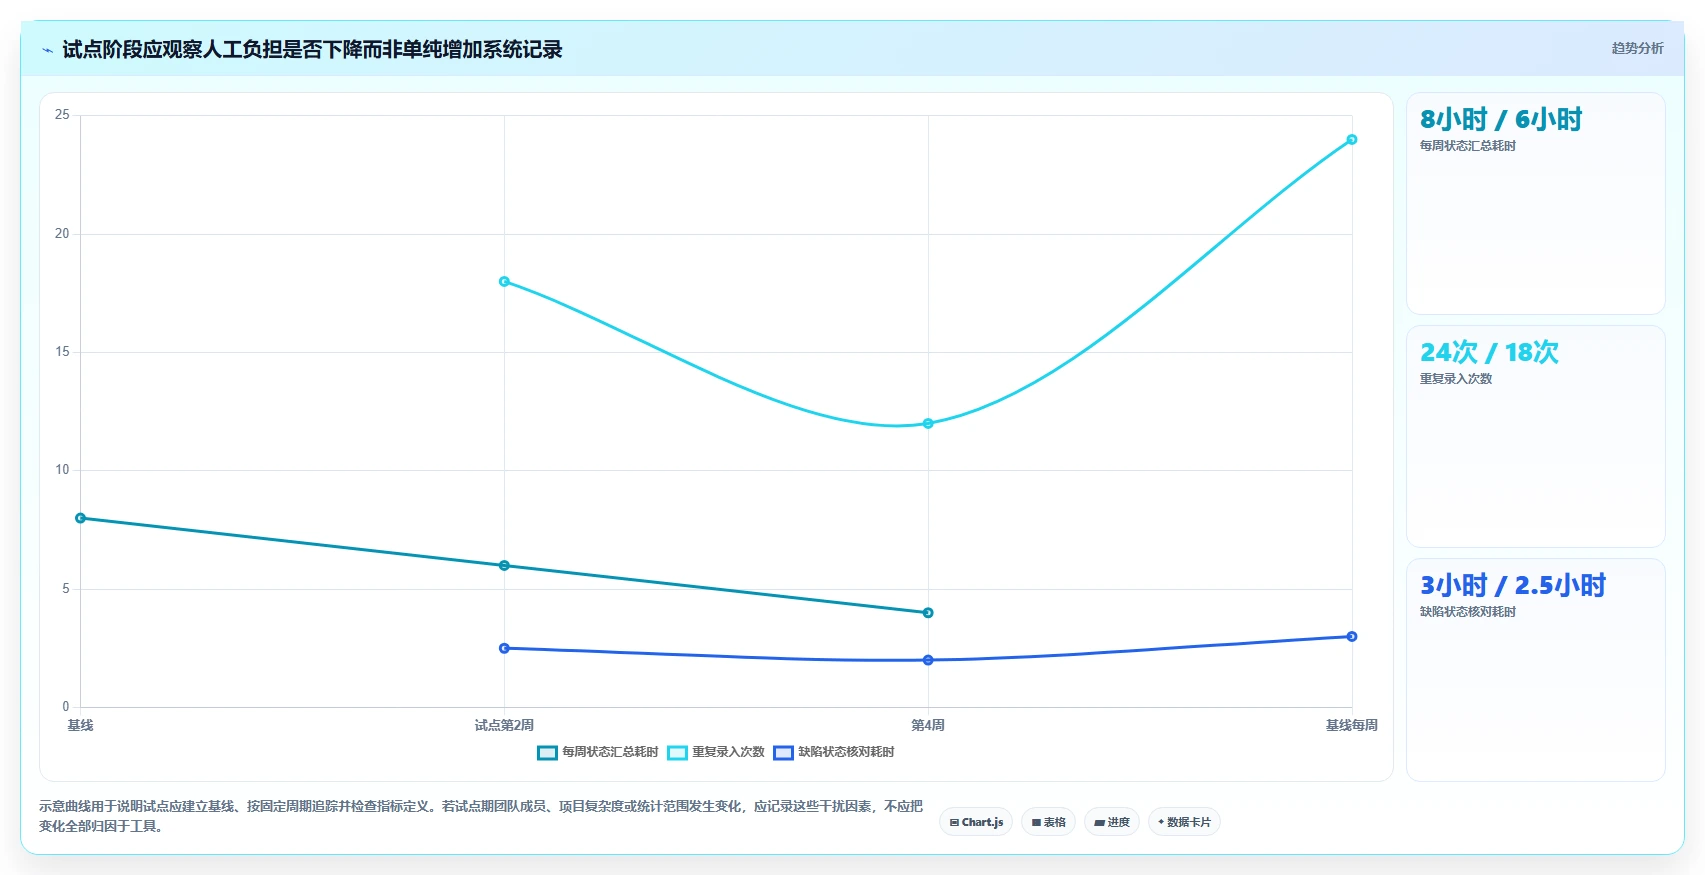Click the 进度 tag text
This screenshot has height=875, width=1705.
tap(1118, 822)
